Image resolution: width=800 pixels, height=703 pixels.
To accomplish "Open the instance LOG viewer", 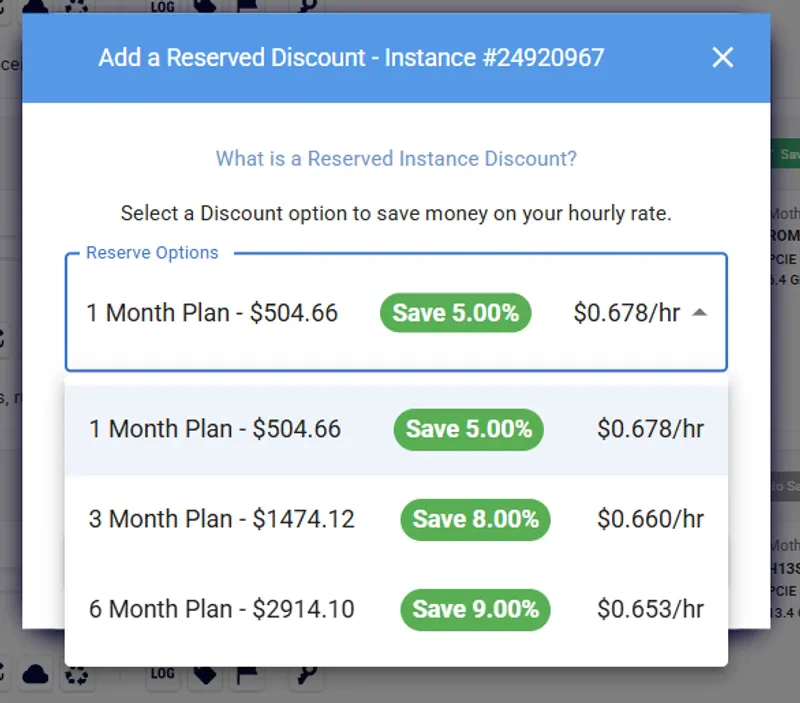I will [162, 675].
